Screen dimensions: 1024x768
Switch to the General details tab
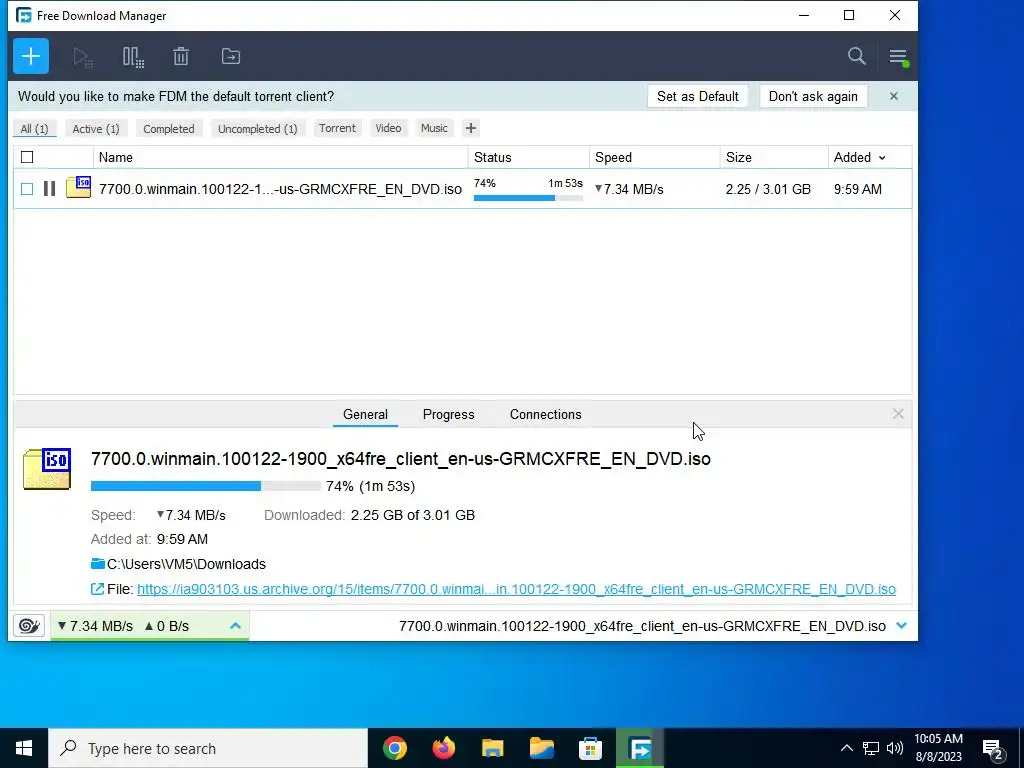click(x=365, y=415)
